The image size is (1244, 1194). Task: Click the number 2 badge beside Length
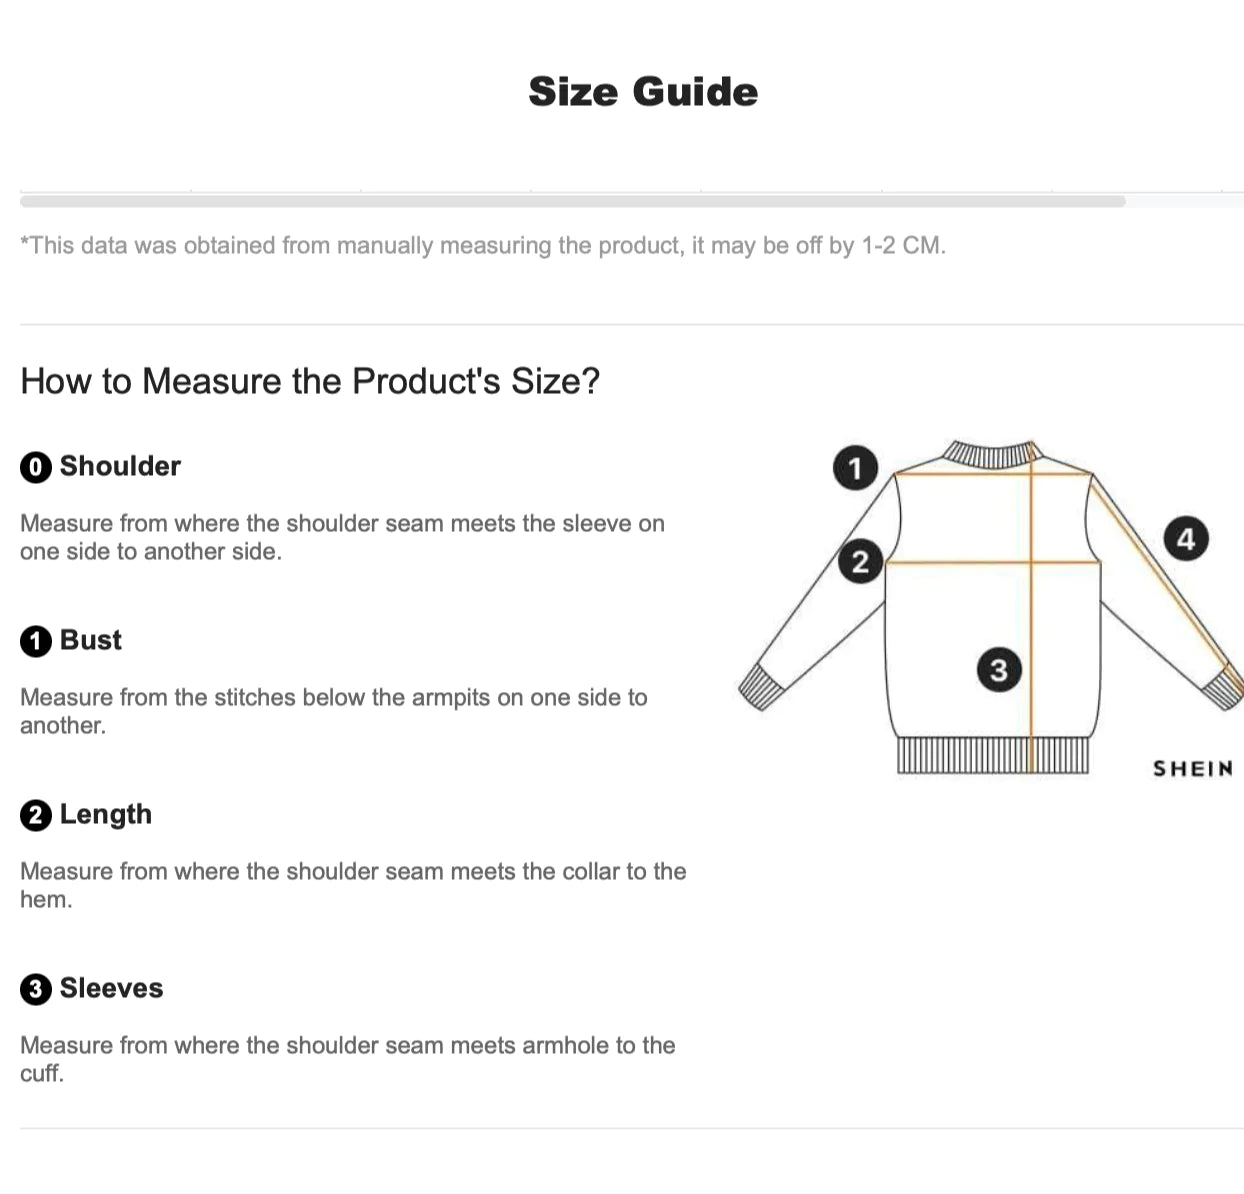pos(35,815)
